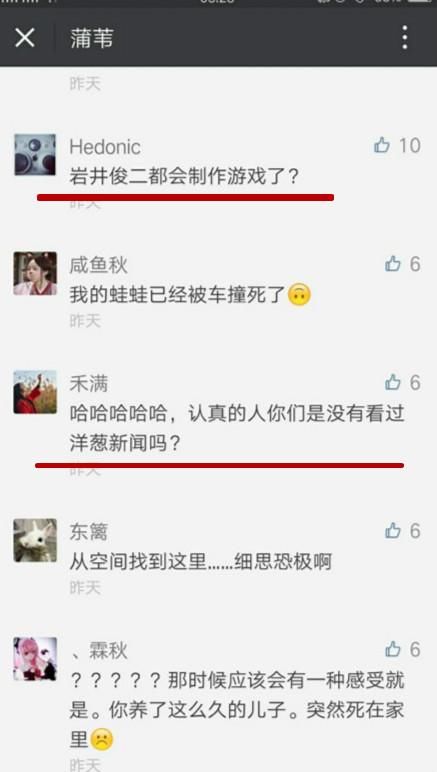The image size is (437, 772).
Task: Select the comment 从空间找到这里……细思恐极啊
Action: [200, 562]
